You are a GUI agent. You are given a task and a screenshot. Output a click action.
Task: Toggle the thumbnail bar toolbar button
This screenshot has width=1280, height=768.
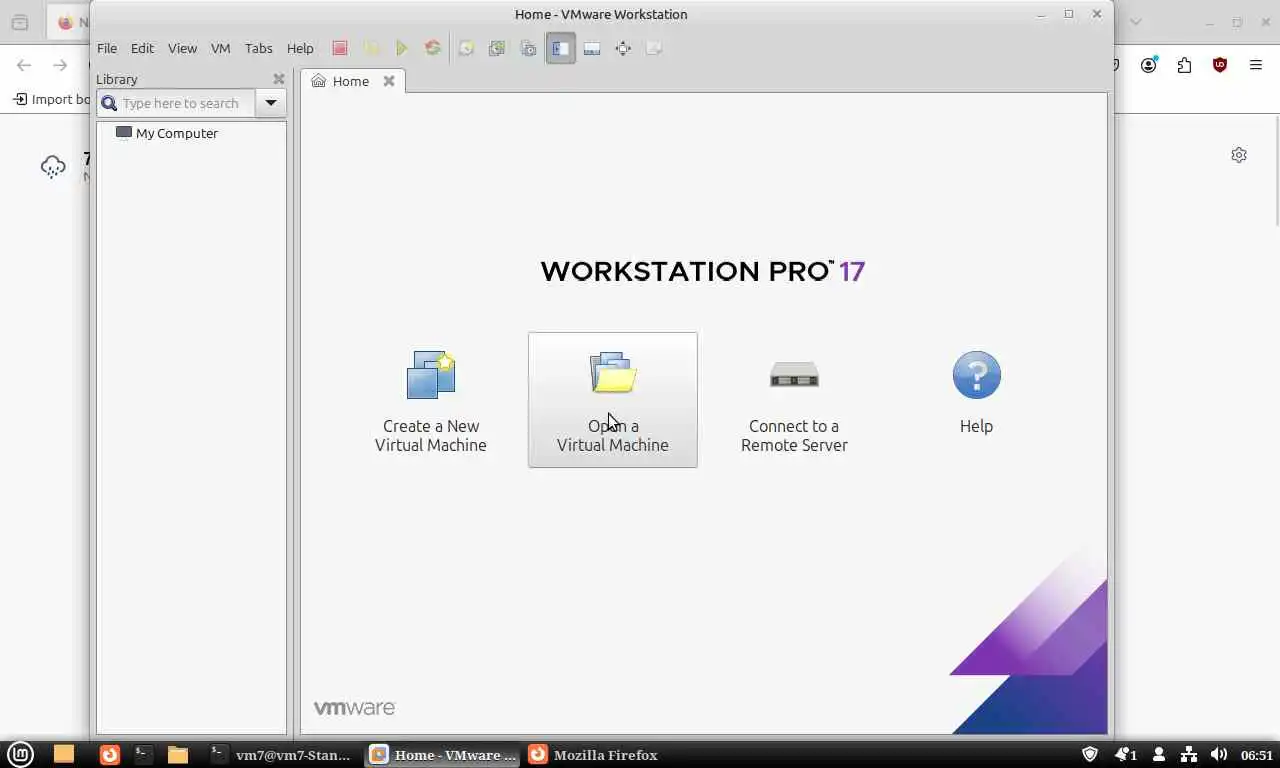coord(592,48)
